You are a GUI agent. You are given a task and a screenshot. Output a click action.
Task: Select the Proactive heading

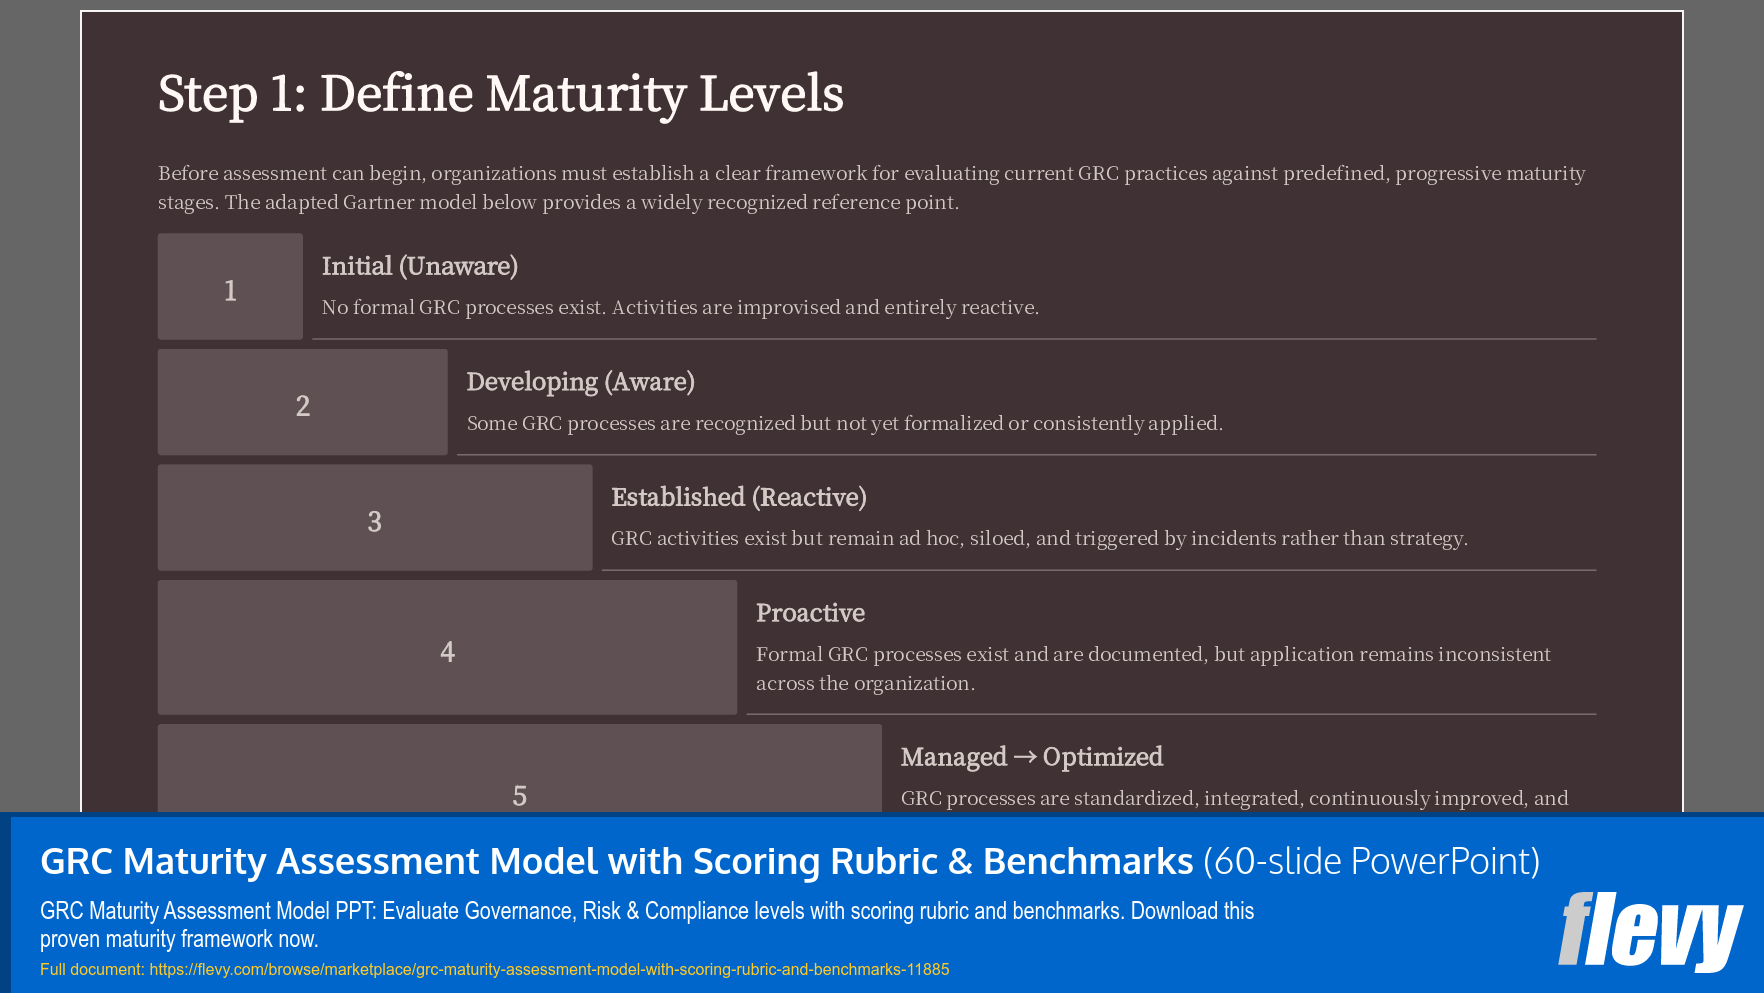click(810, 613)
